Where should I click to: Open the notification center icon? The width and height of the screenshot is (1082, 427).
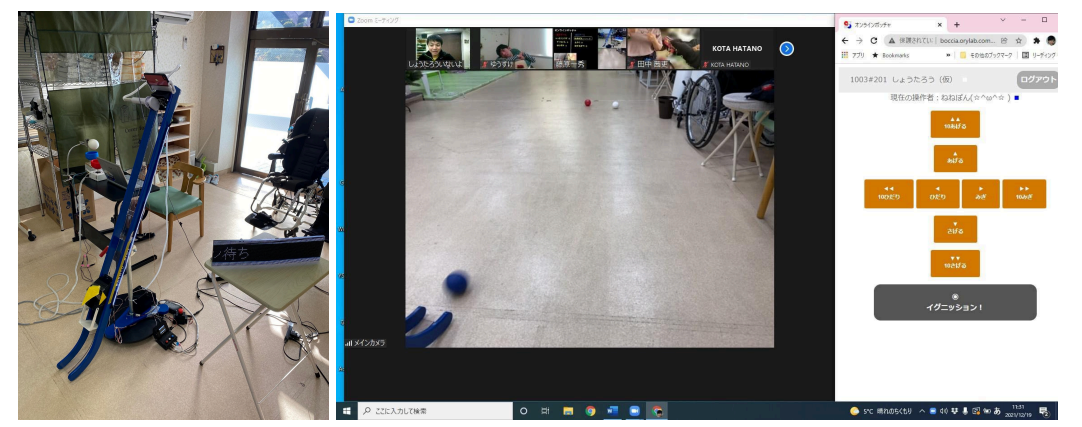pyautogui.click(x=1044, y=411)
